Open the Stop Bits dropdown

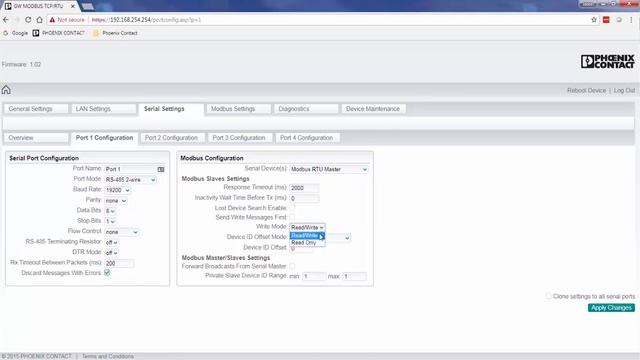pos(110,221)
